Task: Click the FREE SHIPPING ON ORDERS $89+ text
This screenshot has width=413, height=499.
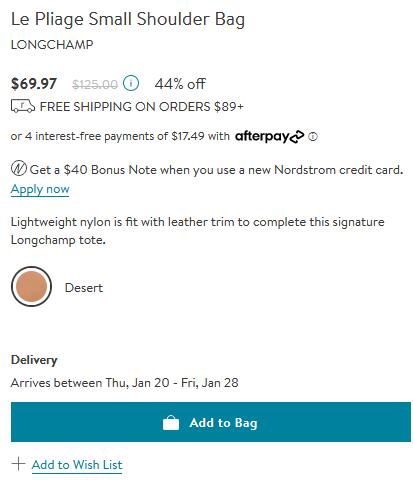Action: pos(142,107)
